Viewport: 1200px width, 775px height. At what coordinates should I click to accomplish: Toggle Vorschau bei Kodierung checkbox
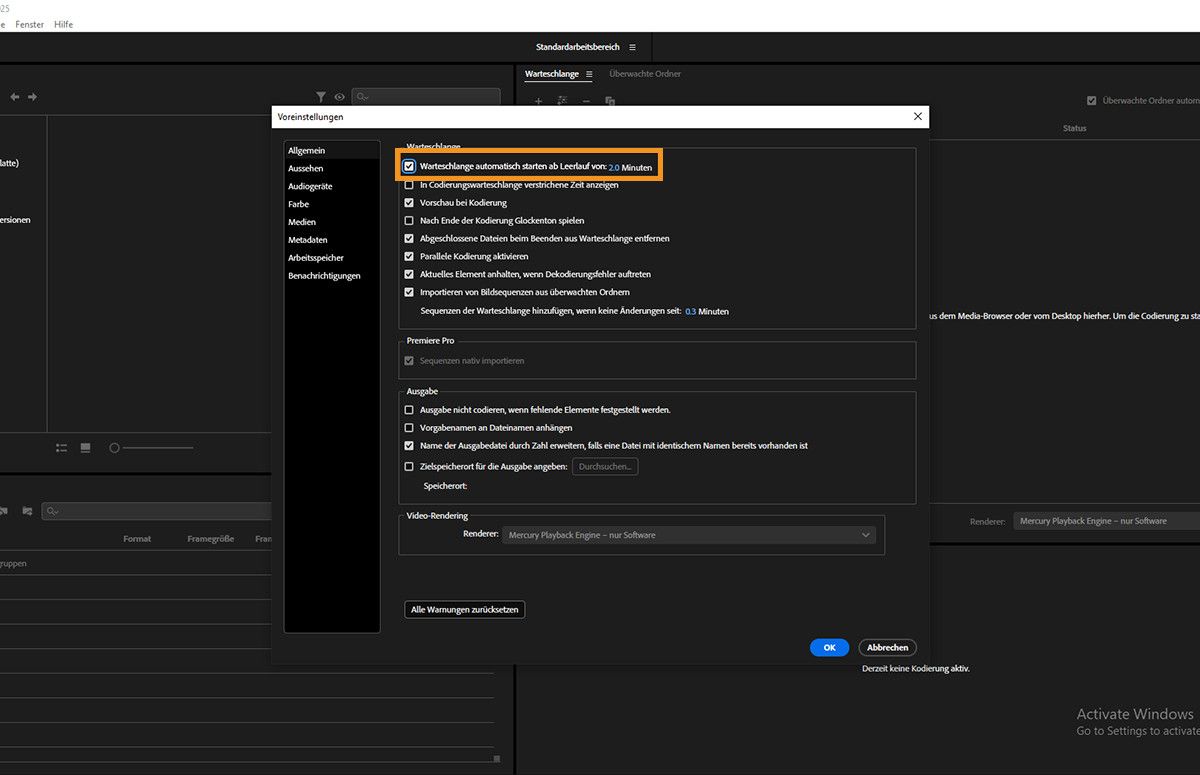(x=409, y=203)
